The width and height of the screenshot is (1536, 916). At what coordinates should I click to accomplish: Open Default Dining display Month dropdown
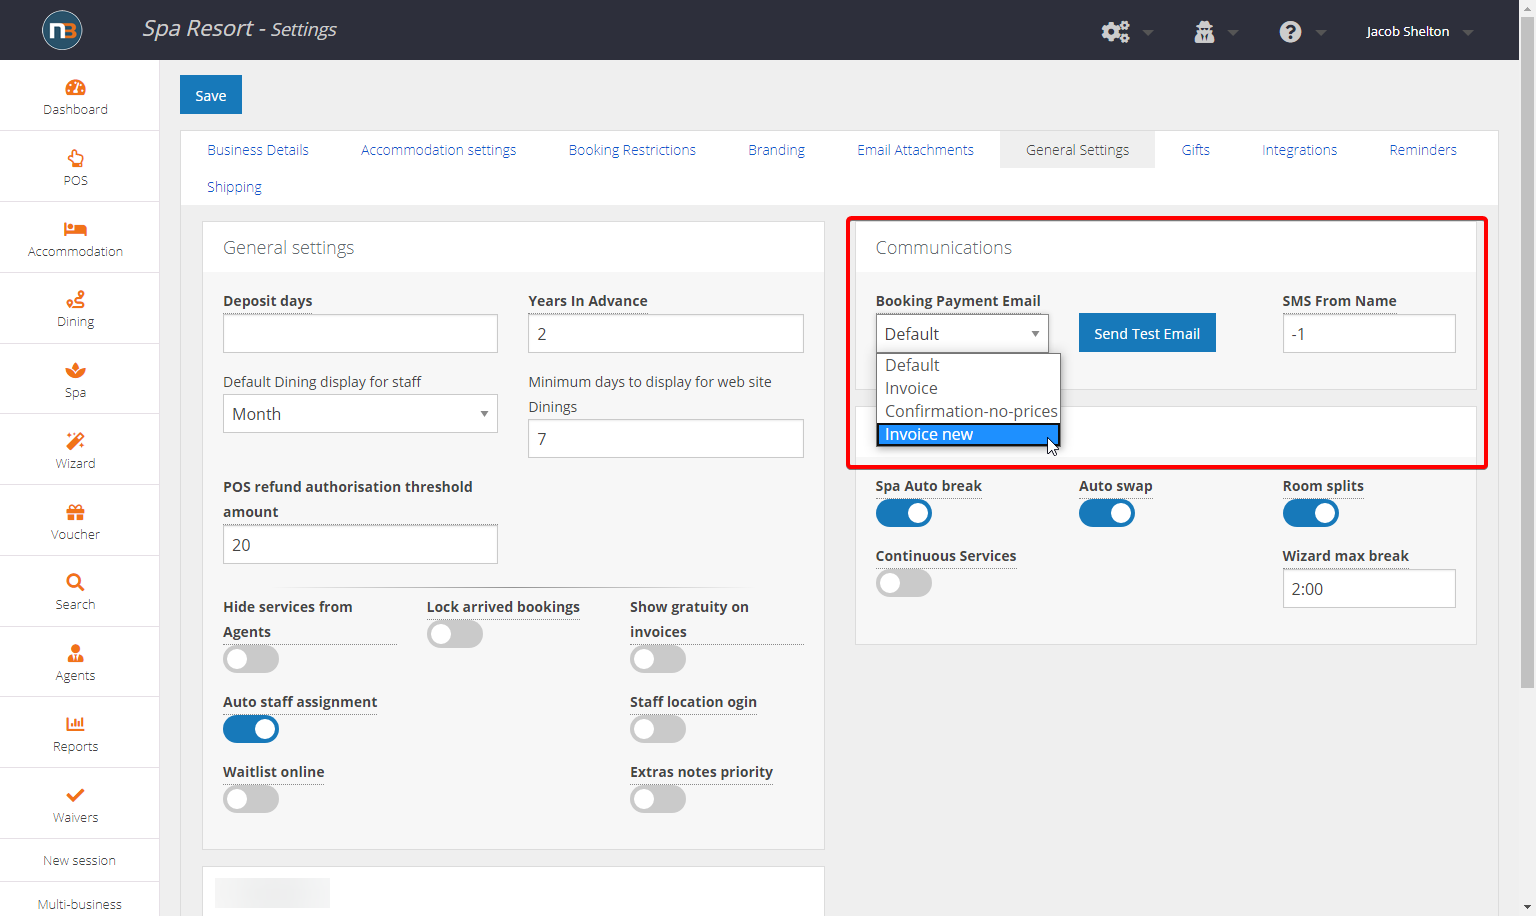point(360,414)
